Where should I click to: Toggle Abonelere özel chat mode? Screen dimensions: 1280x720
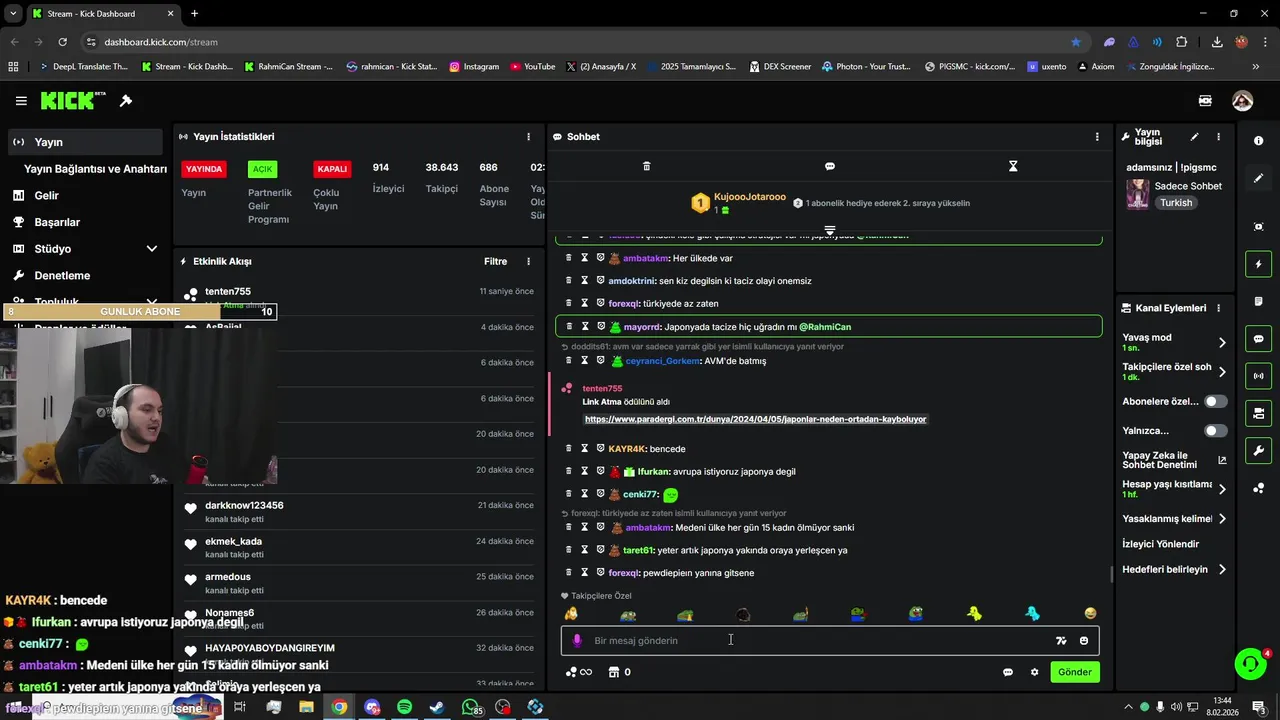(x=1216, y=401)
